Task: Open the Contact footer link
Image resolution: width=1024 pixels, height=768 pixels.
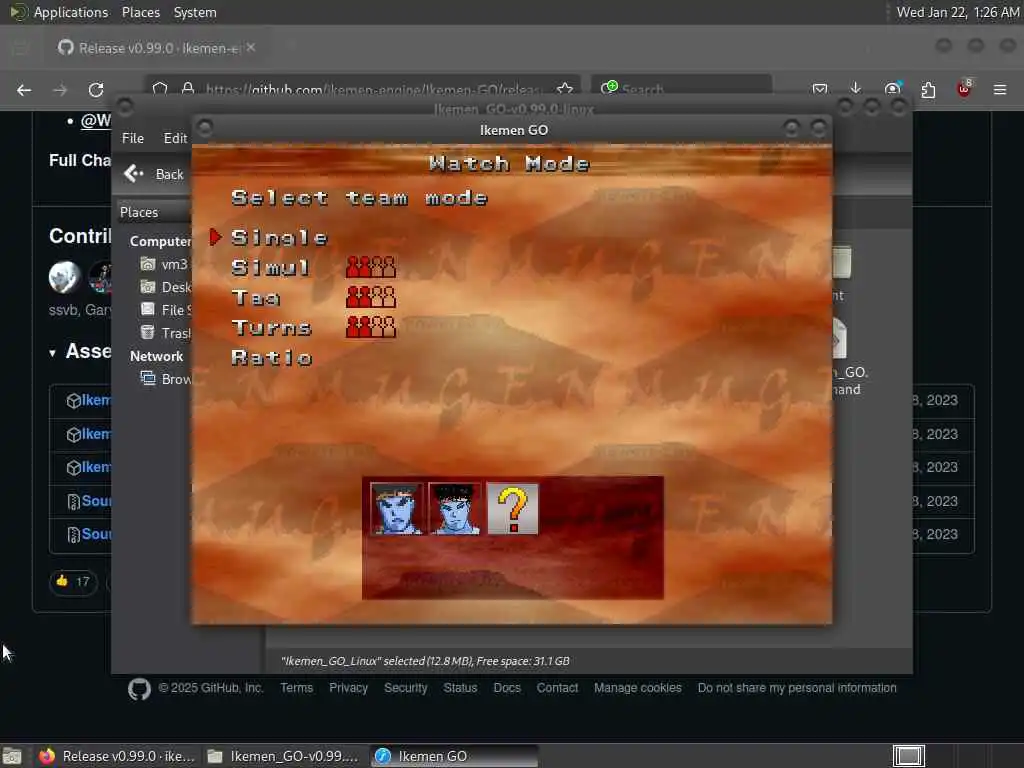Action: point(557,688)
